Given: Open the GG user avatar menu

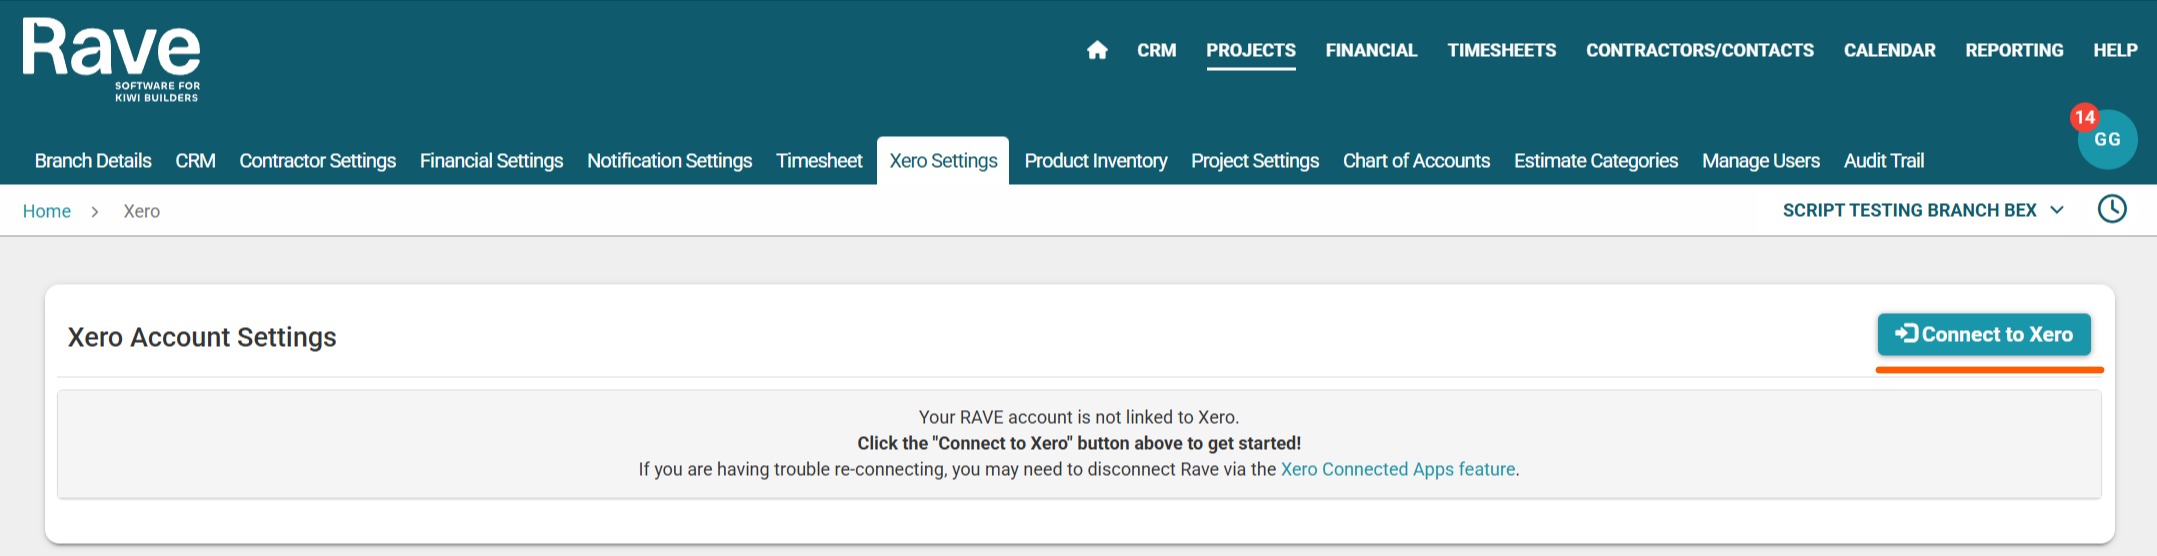Looking at the screenshot, I should point(2107,140).
